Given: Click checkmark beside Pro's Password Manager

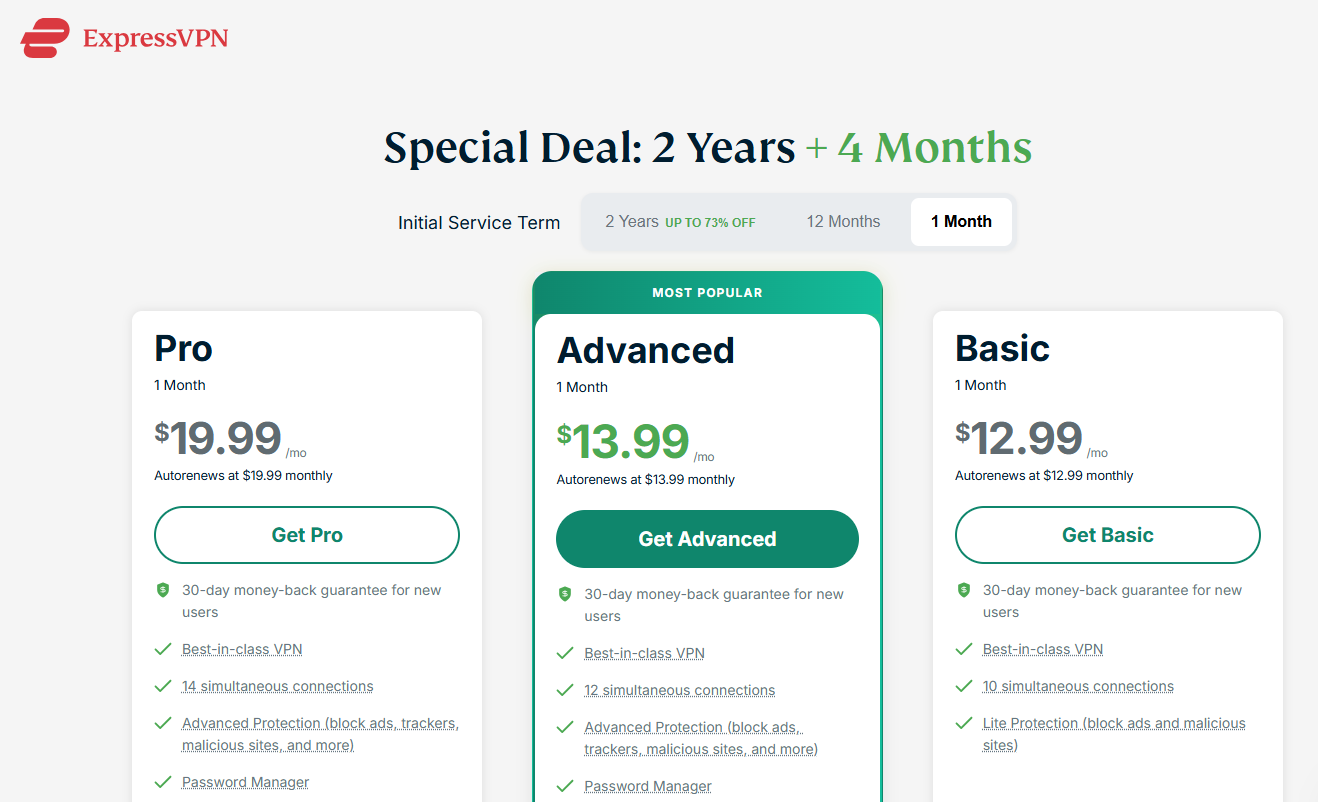Looking at the screenshot, I should [x=163, y=782].
